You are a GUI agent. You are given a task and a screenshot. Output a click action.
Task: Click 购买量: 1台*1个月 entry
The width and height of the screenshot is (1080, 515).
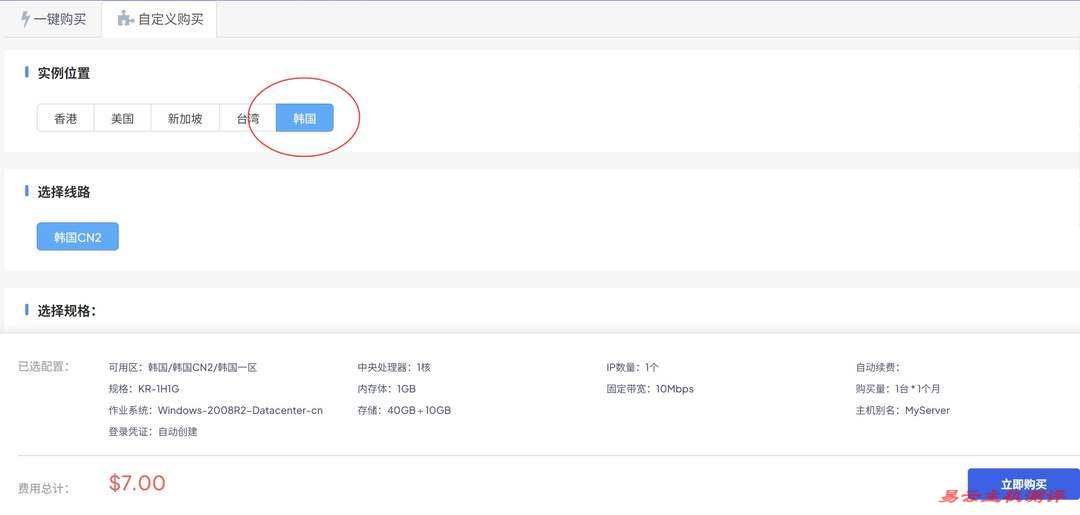point(897,389)
